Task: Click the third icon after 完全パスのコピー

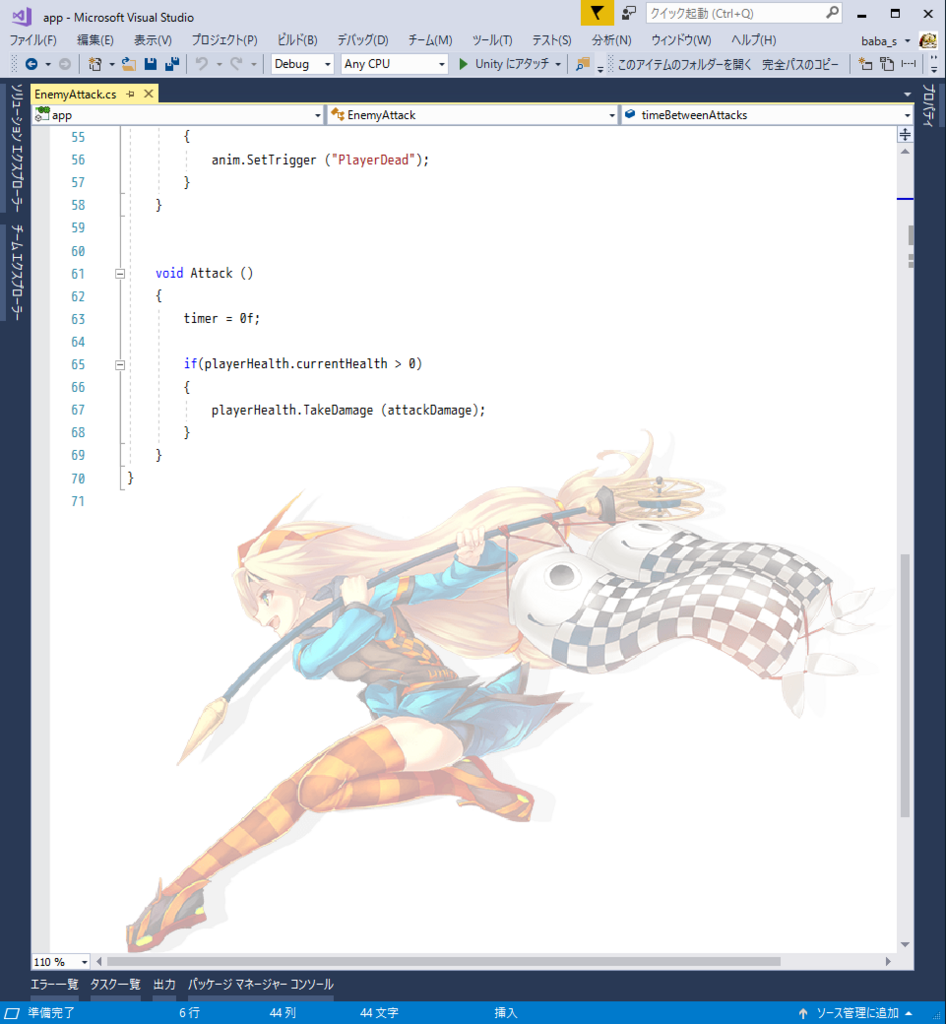Action: [908, 64]
